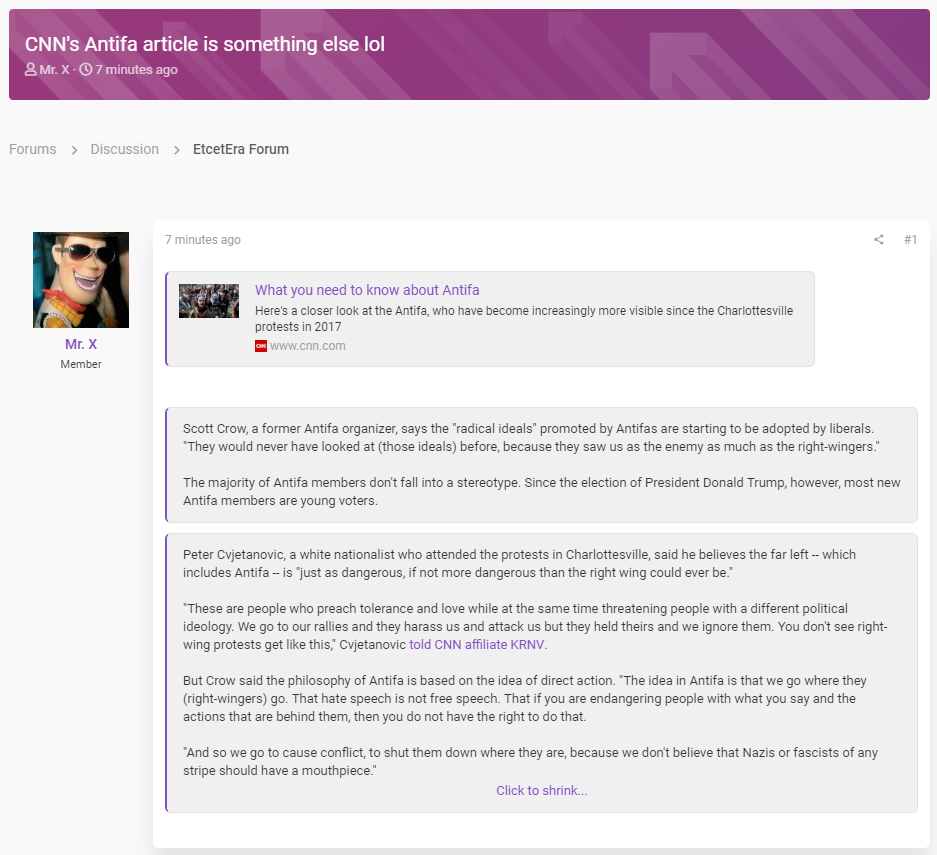Click paragraph starting 'Peter Cvjetanovic, a white nationalist'

pos(519,563)
